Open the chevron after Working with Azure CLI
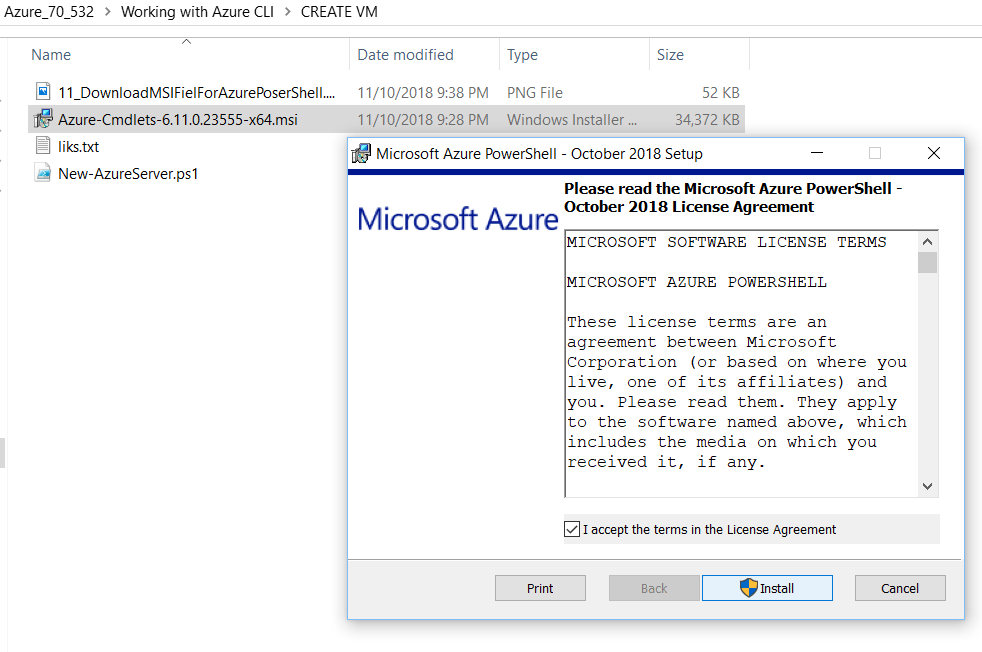Image resolution: width=982 pixels, height=652 pixels. click(x=289, y=12)
